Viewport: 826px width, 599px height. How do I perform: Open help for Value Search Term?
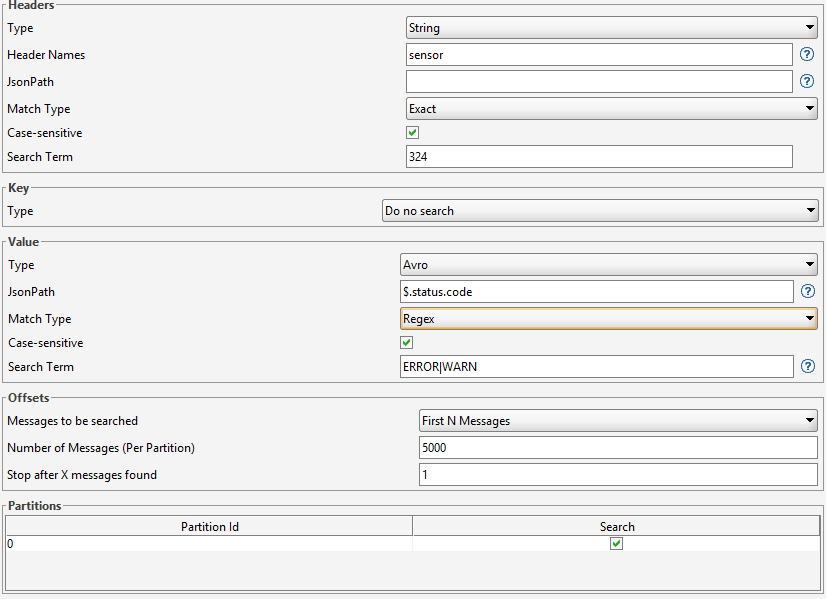[x=808, y=366]
